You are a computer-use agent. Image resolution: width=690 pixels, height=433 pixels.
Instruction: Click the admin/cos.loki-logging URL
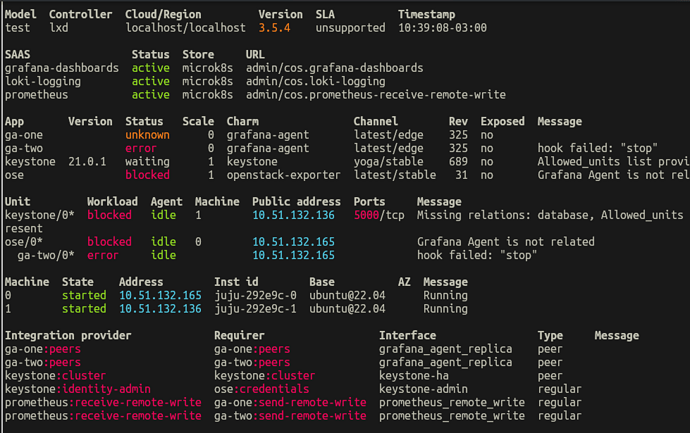(316, 81)
